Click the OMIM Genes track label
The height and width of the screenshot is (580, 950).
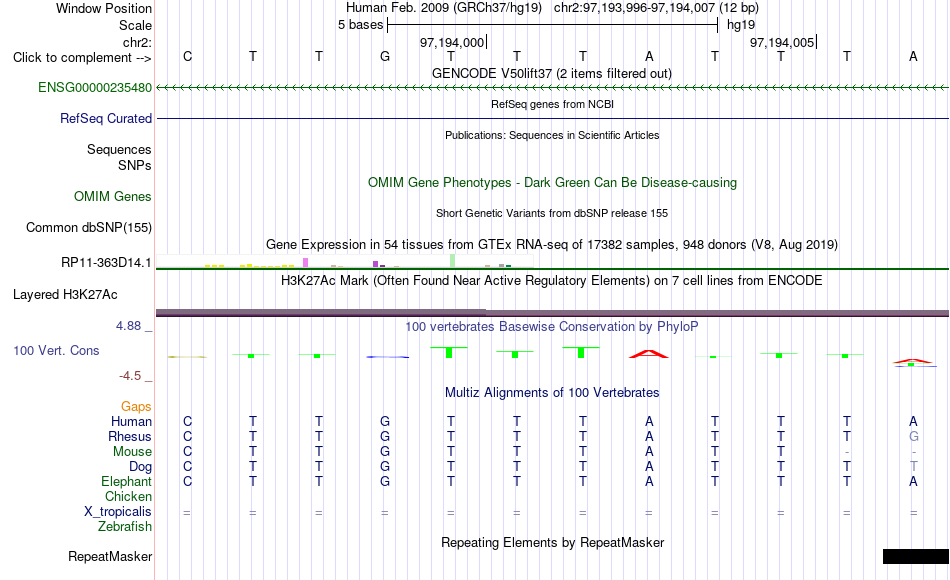112,196
